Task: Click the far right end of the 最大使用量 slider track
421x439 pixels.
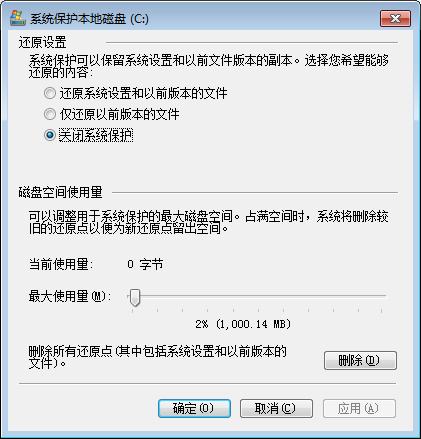Action: click(x=384, y=296)
